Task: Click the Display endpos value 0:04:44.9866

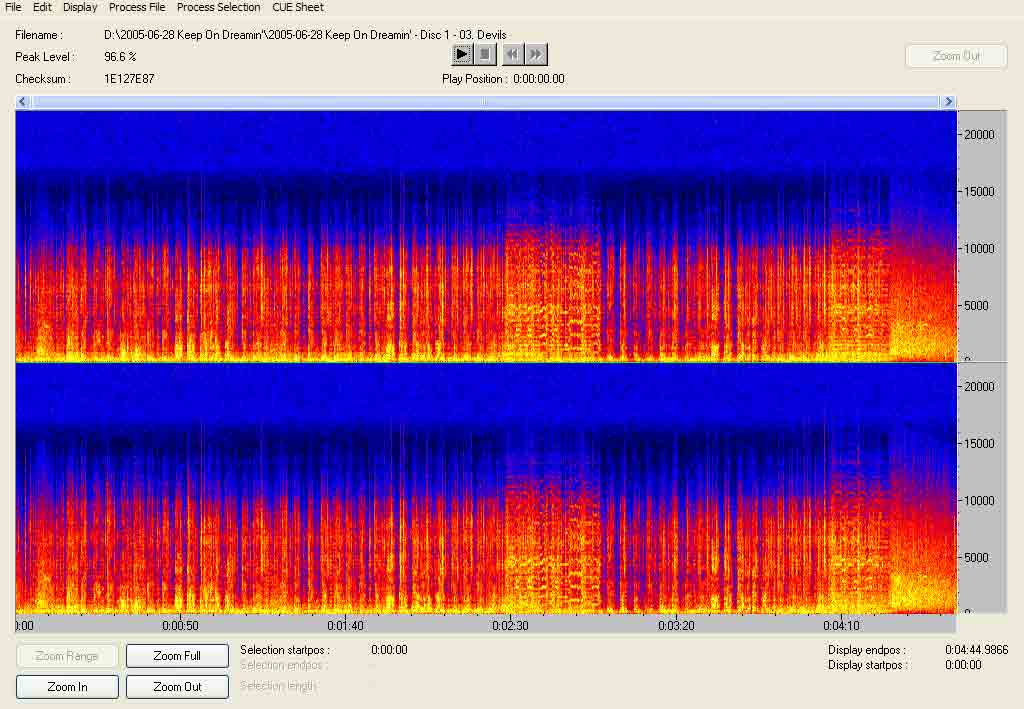Action: (x=976, y=650)
